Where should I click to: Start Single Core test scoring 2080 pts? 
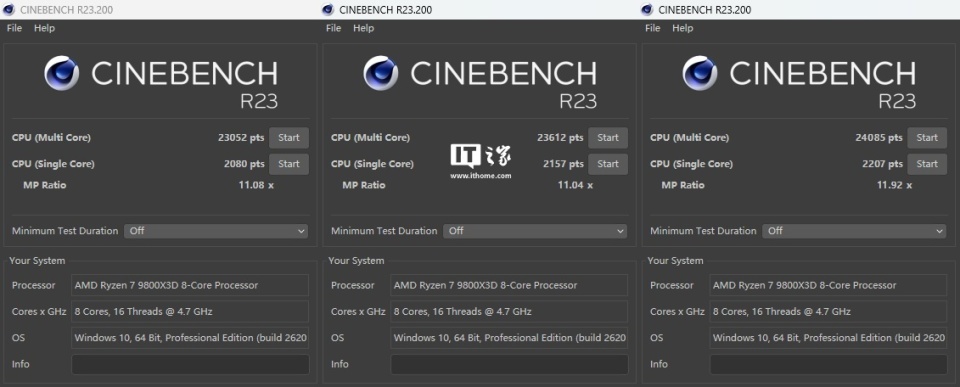tap(289, 164)
